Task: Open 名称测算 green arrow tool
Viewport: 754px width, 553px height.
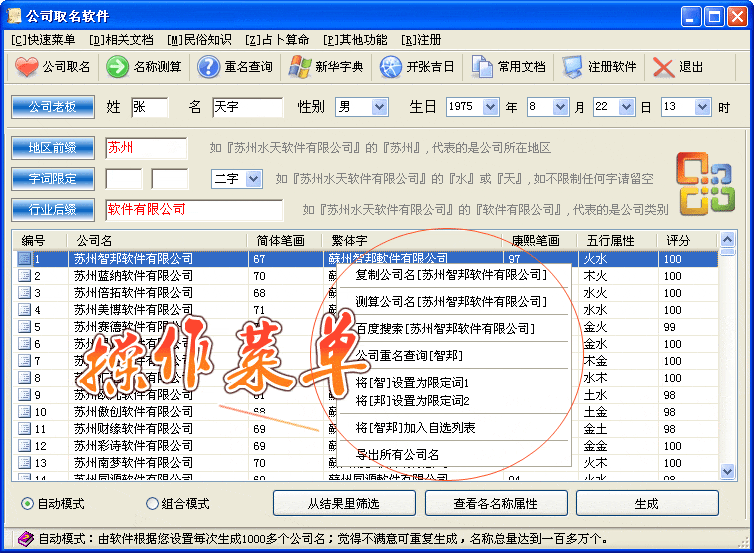Action: click(x=117, y=67)
